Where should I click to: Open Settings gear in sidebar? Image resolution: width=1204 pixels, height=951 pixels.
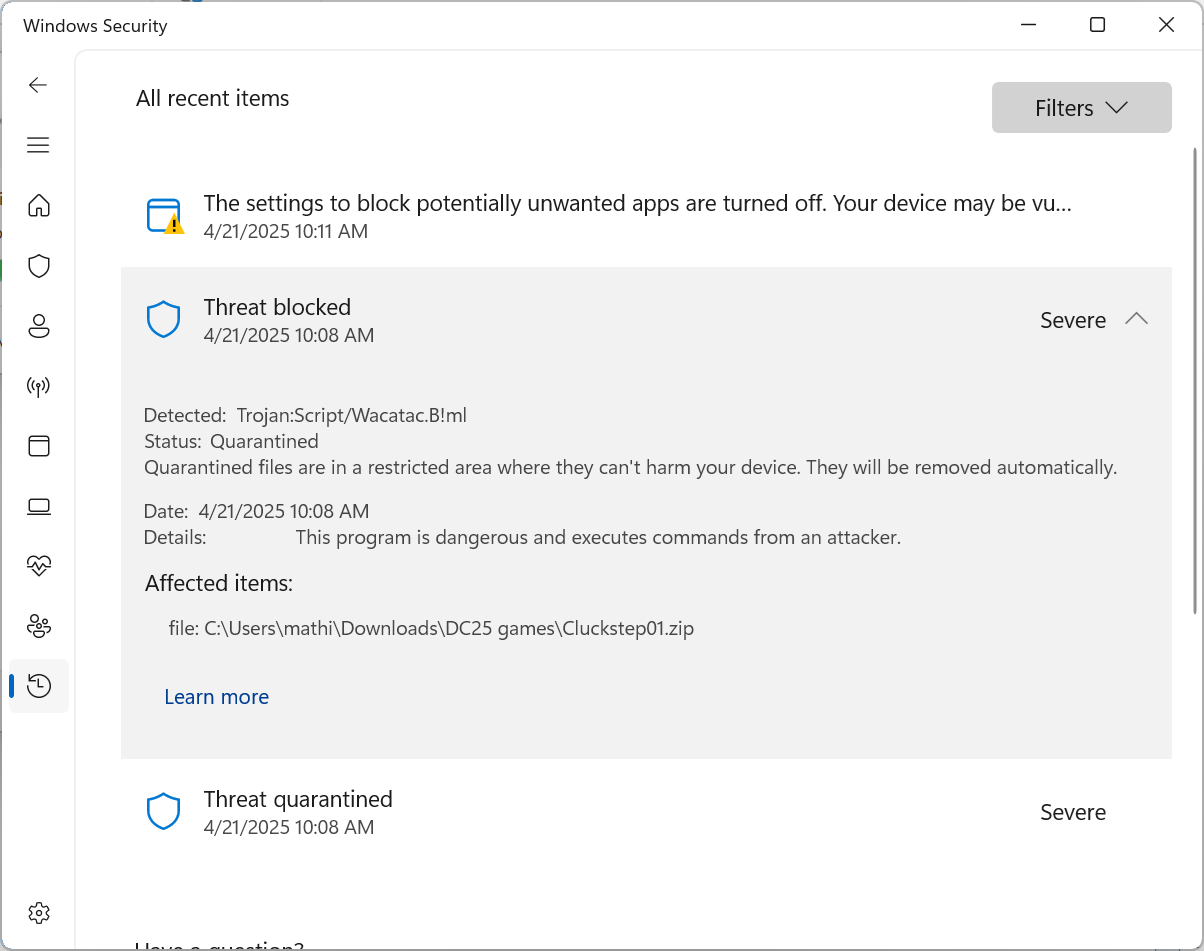tap(39, 913)
